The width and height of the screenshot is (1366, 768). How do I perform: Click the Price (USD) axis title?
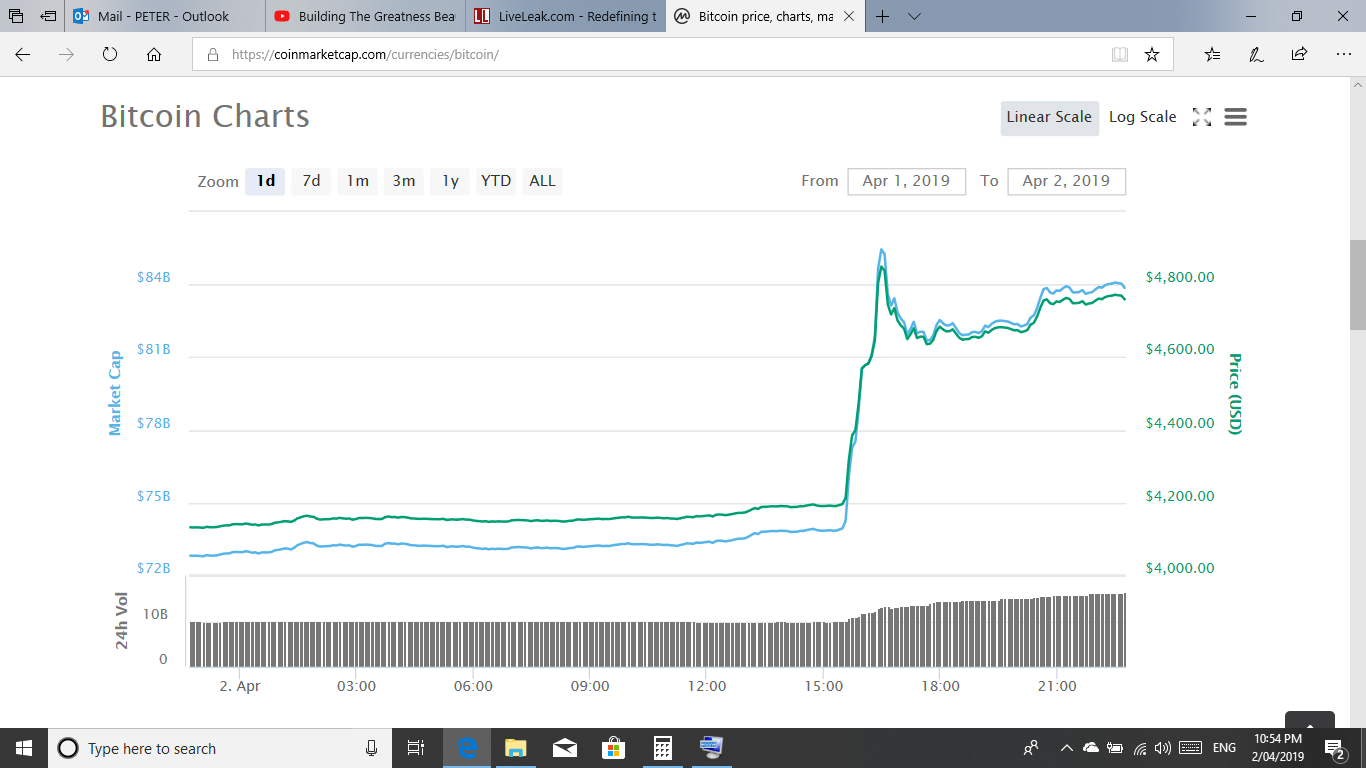[1235, 393]
